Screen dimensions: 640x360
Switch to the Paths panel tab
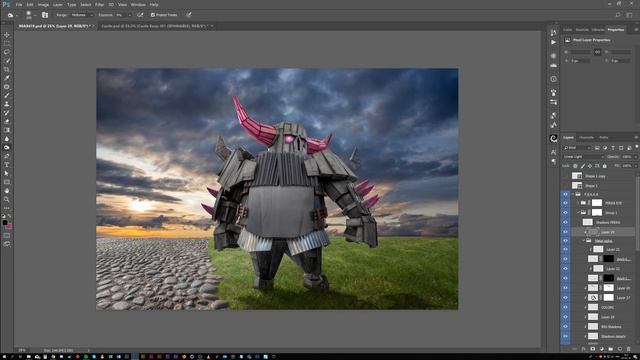click(x=603, y=138)
